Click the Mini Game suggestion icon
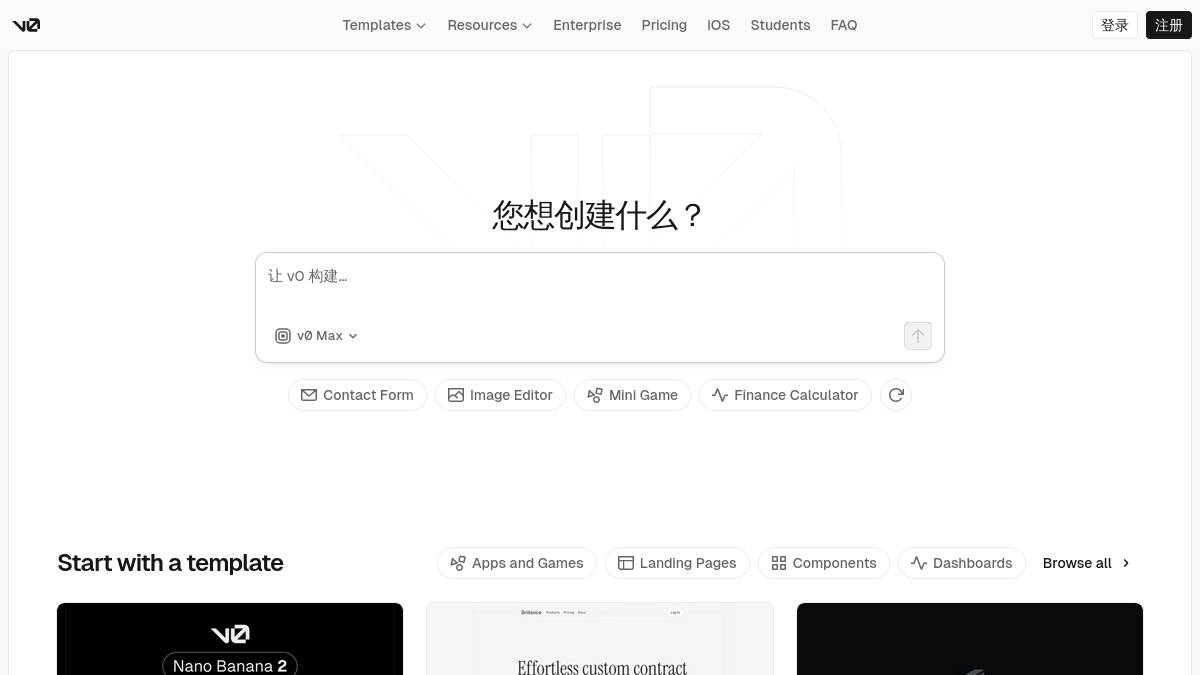 (x=596, y=395)
